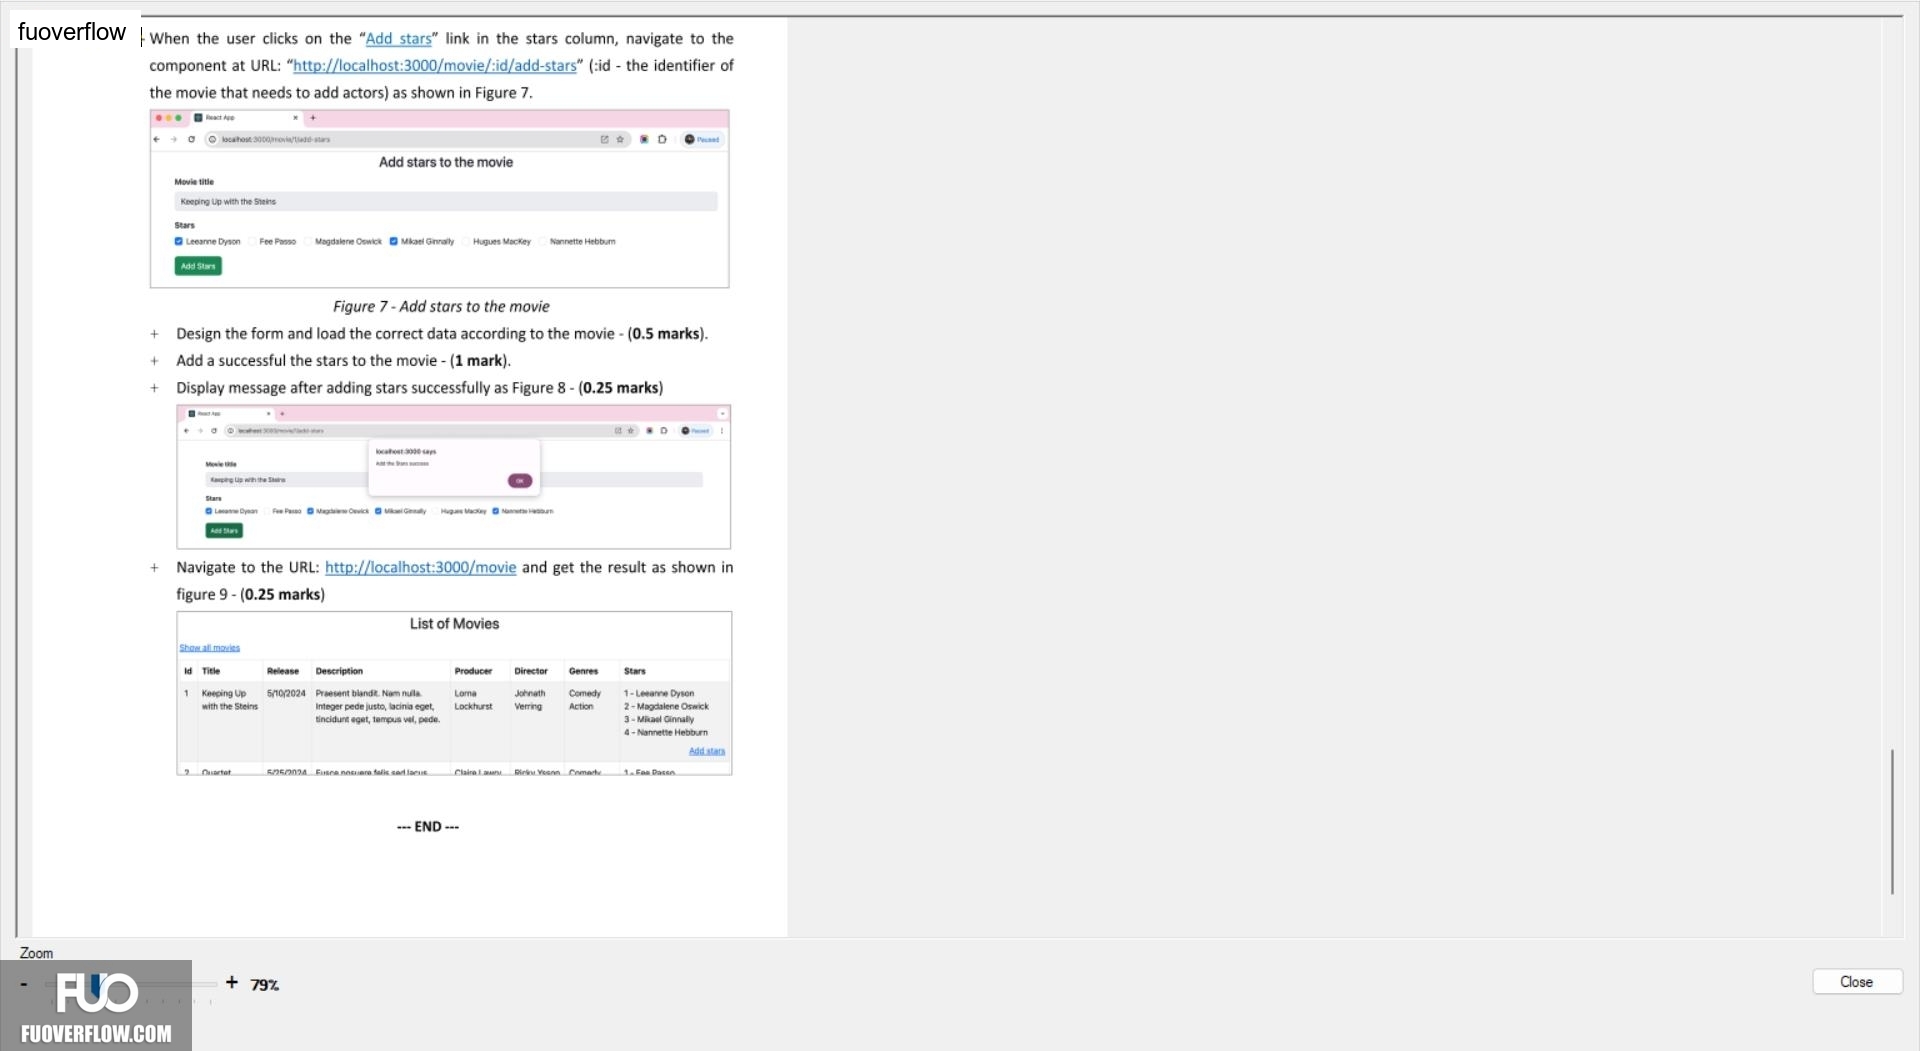Open the "Add stars" link in the paragraph
The width and height of the screenshot is (1920, 1051).
(398, 39)
